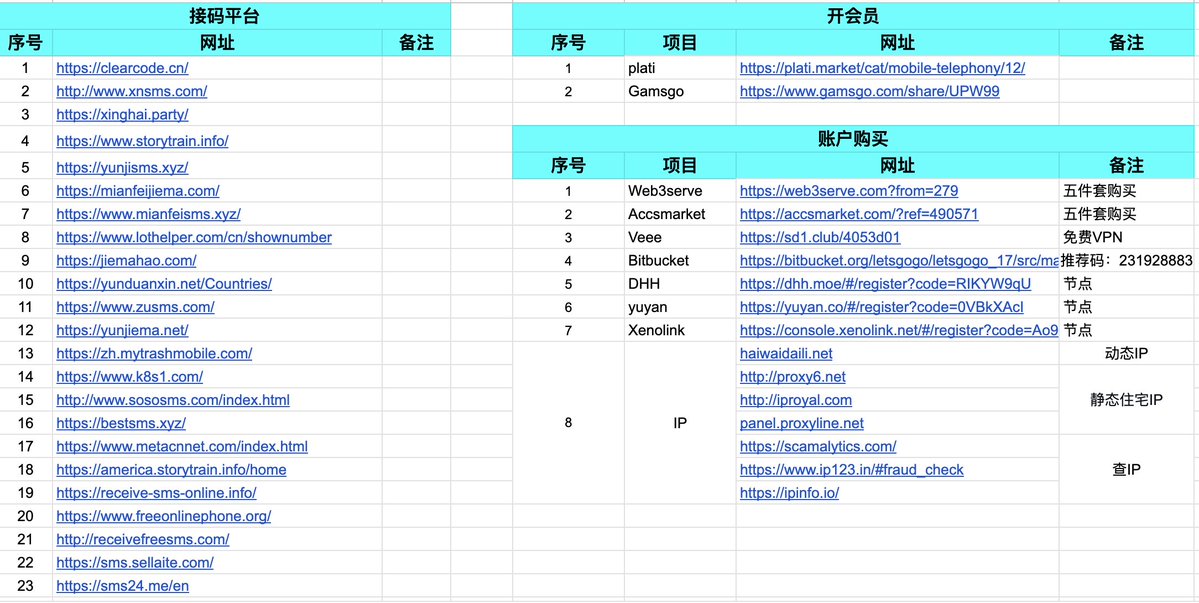Select the 账户购买 header cell

852,138
